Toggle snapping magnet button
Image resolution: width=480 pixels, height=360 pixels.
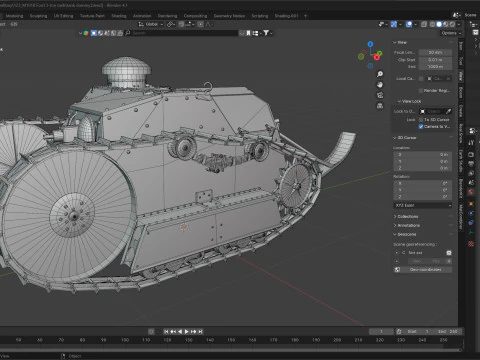[x=181, y=24]
